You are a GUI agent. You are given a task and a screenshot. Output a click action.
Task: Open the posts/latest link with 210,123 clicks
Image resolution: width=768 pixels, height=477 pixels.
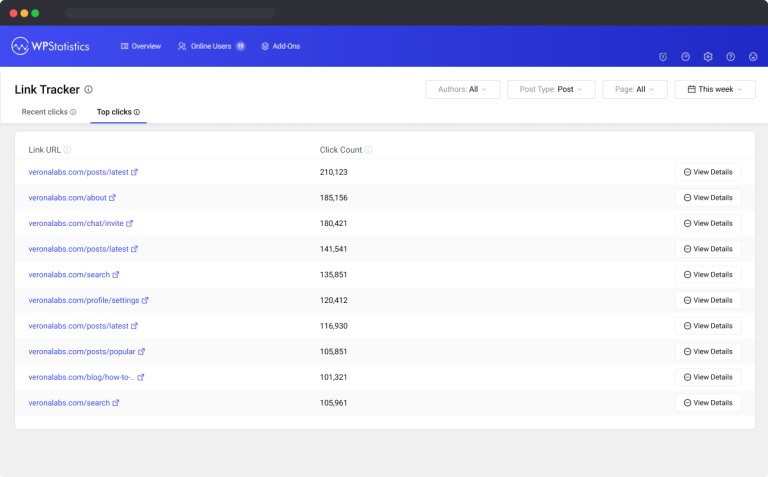pos(78,172)
